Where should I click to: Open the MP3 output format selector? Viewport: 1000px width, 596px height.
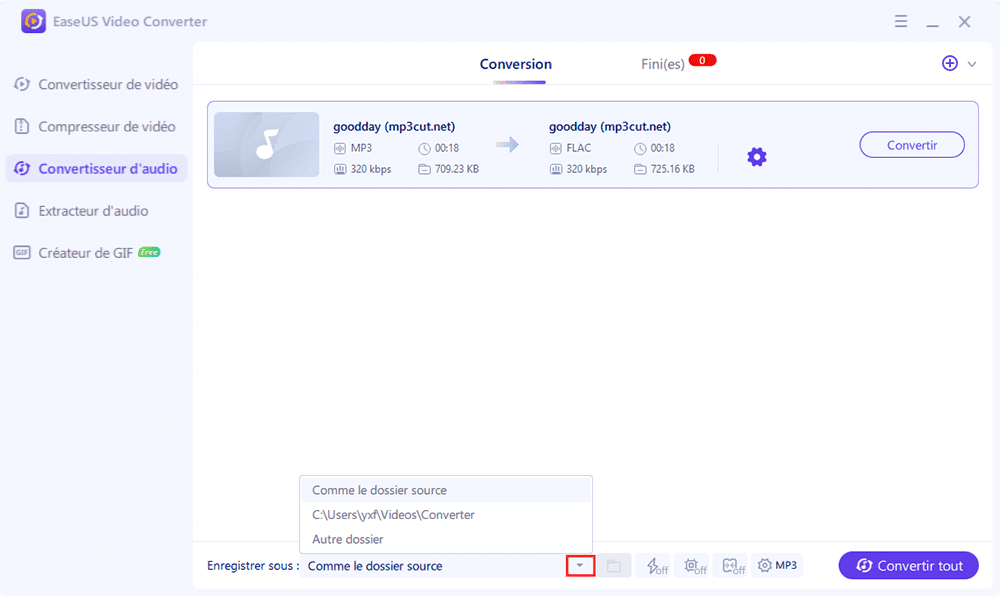point(777,566)
